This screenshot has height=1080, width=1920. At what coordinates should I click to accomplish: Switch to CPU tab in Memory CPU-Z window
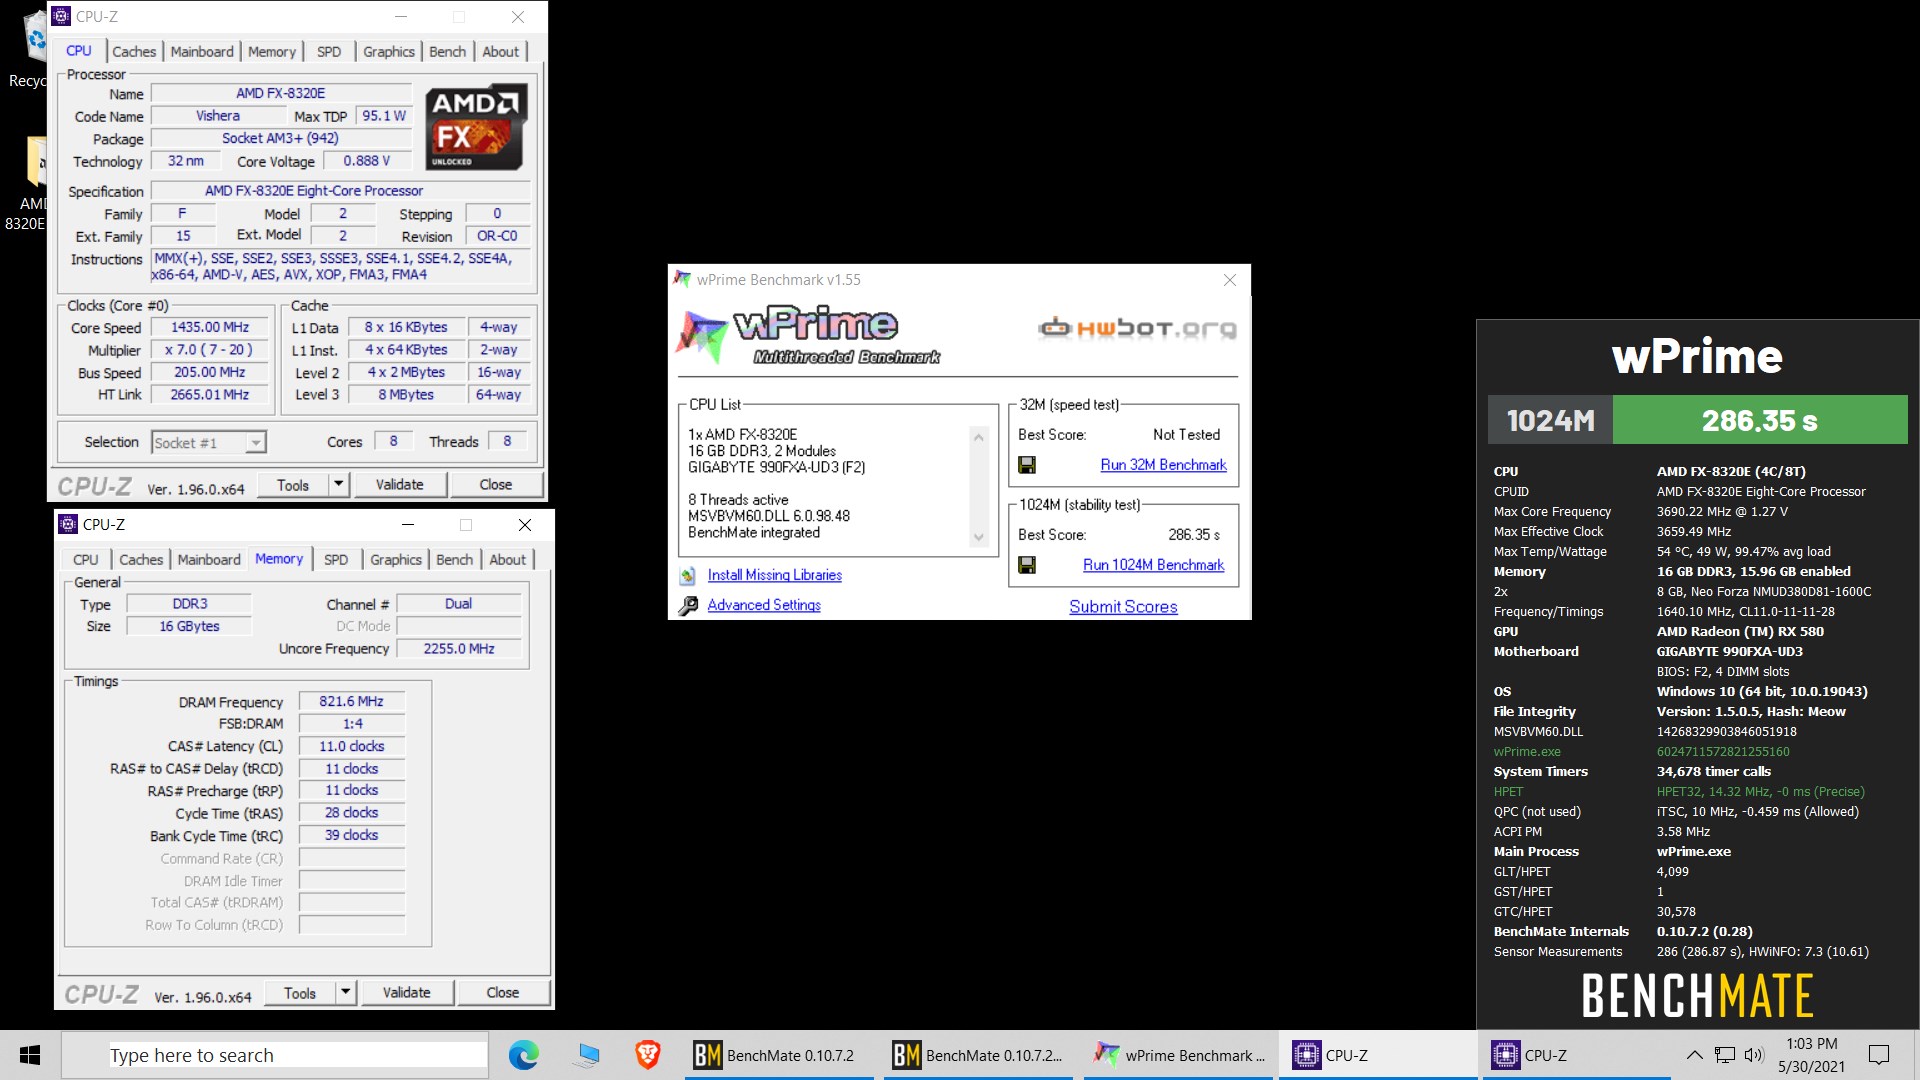click(x=86, y=560)
